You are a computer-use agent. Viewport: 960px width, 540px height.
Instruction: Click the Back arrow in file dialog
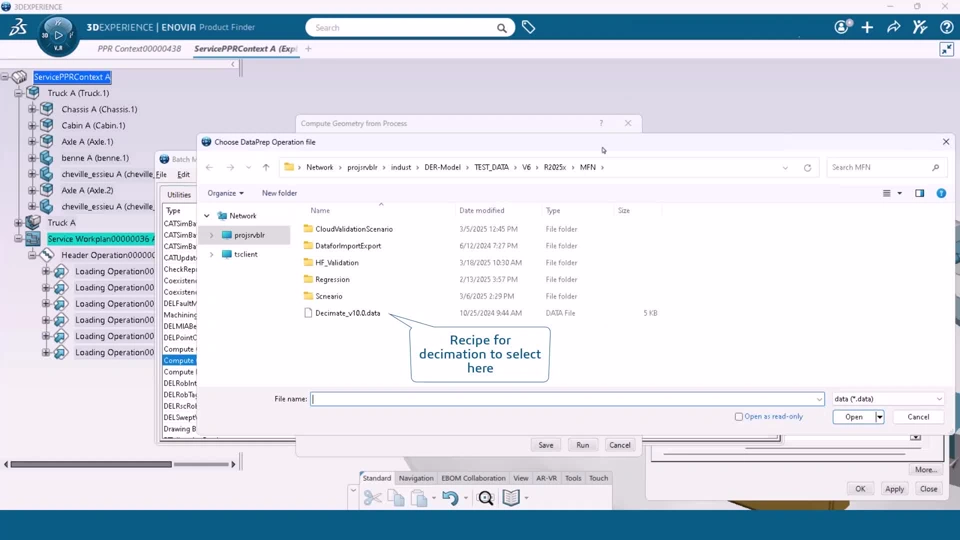[x=209, y=167]
